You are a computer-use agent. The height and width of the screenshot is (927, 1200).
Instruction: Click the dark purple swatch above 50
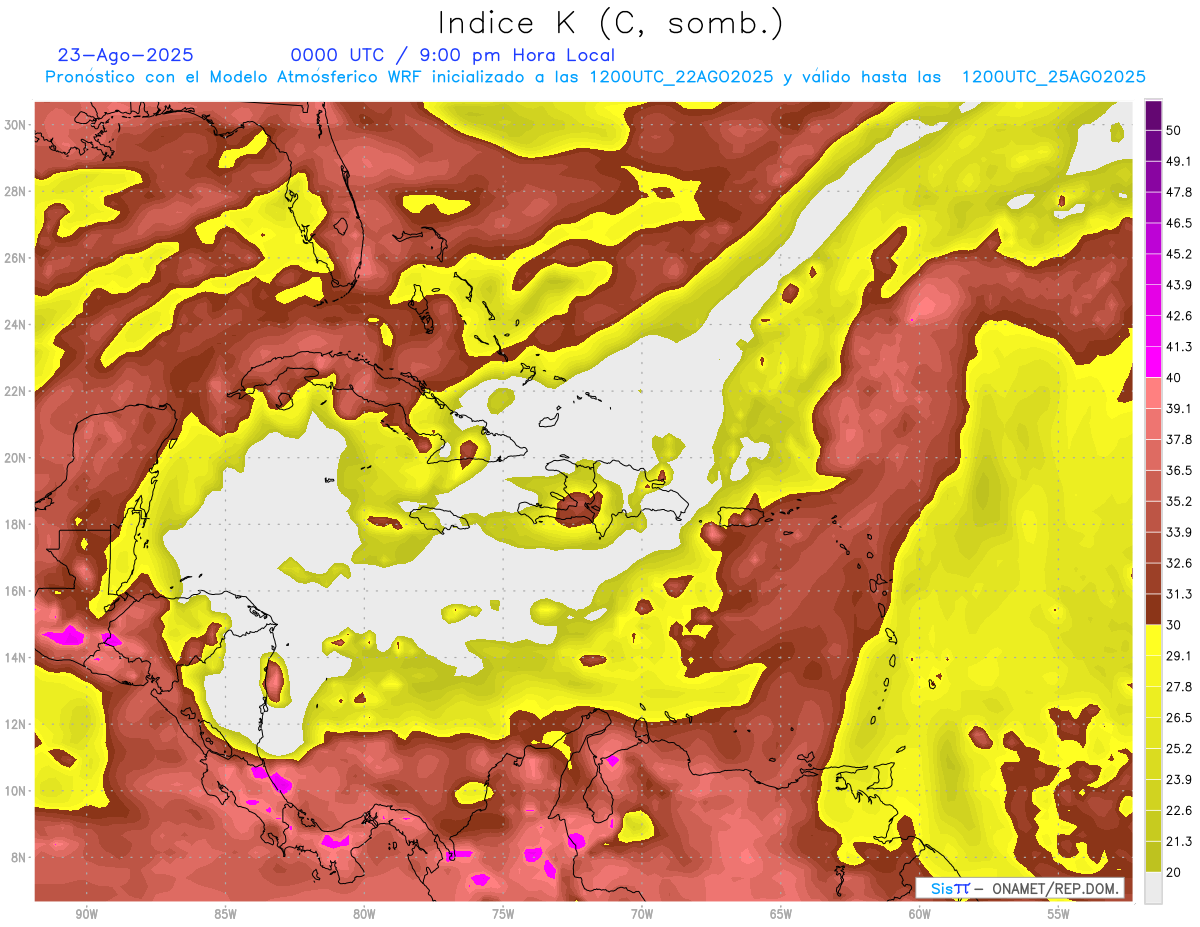point(1153,115)
